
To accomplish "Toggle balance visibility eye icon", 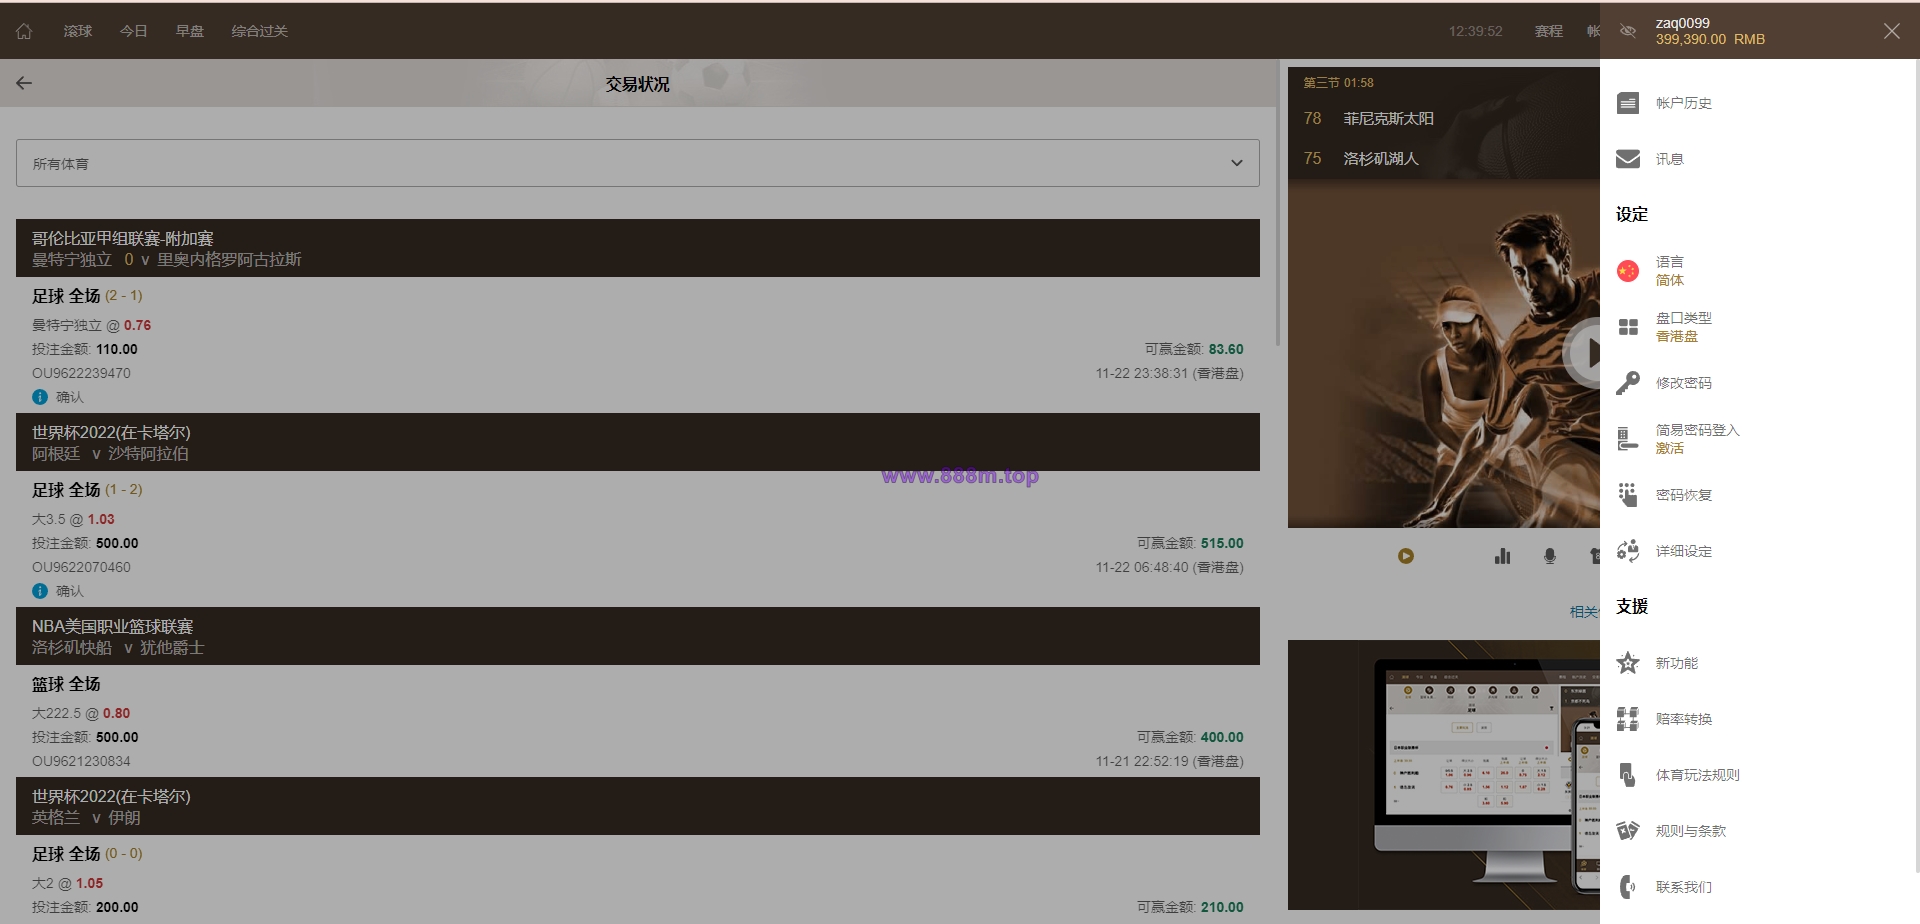I will click(1628, 31).
